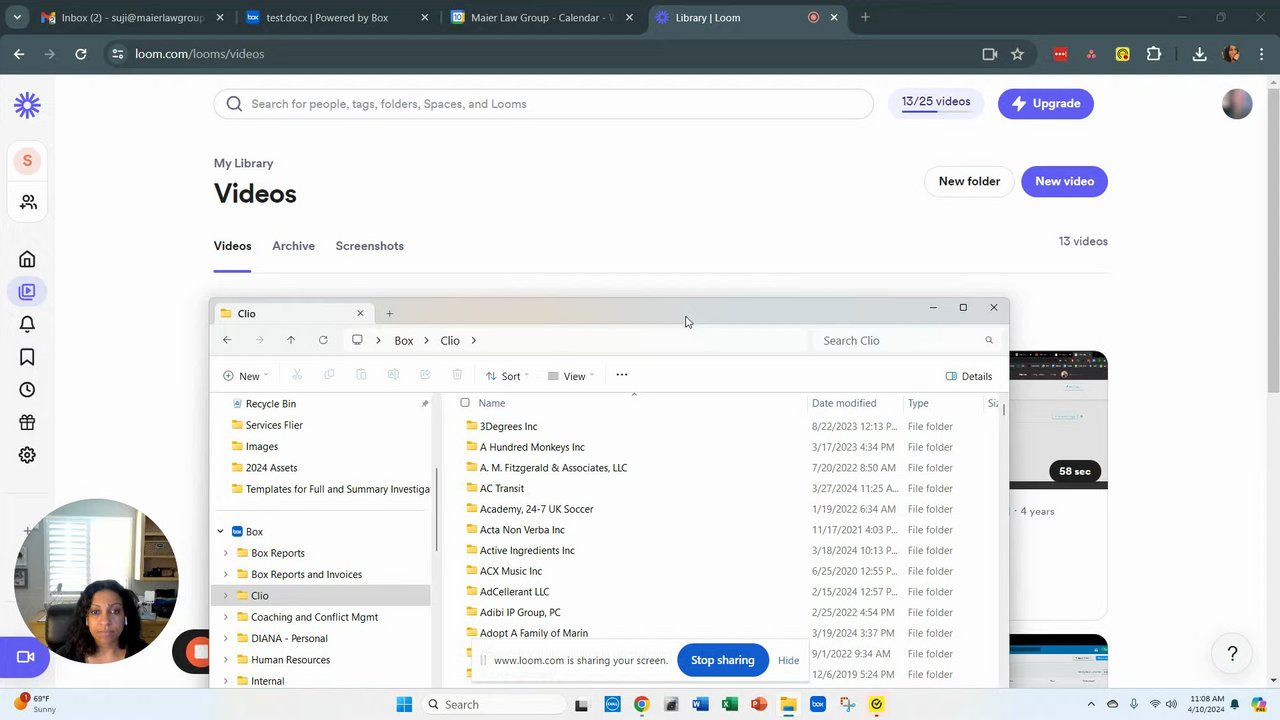The height and width of the screenshot is (720, 1280).
Task: Open Chrome tab search chevron
Action: click(17, 17)
